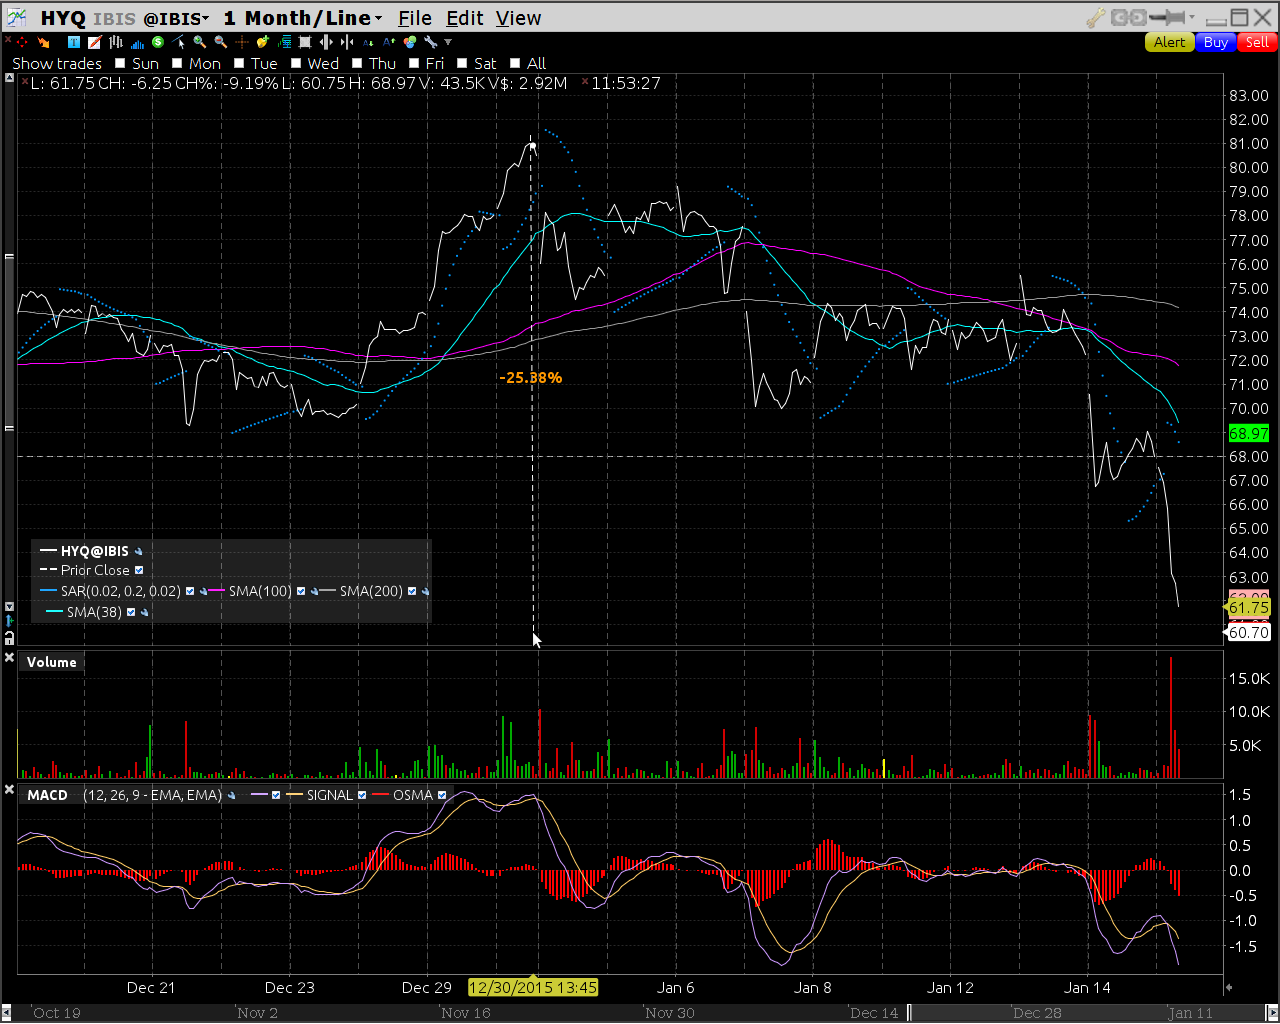Zoom in with the green magnifier
The width and height of the screenshot is (1280, 1024).
[200, 42]
